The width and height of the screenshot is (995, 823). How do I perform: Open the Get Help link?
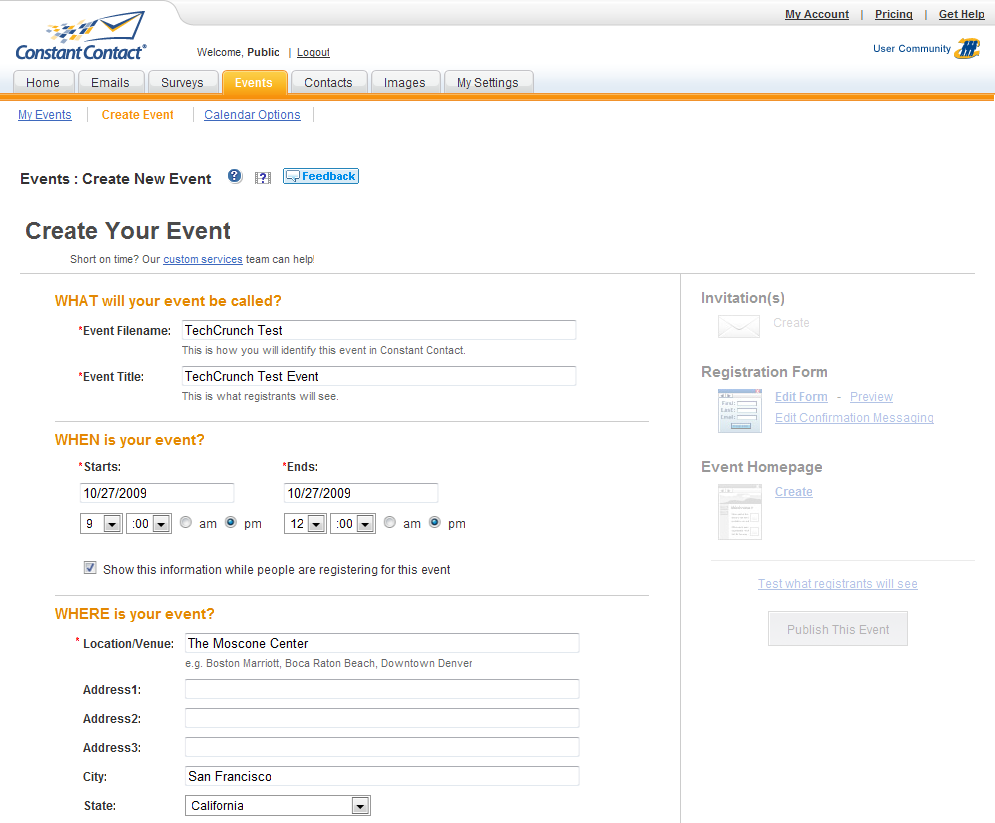click(x=961, y=14)
